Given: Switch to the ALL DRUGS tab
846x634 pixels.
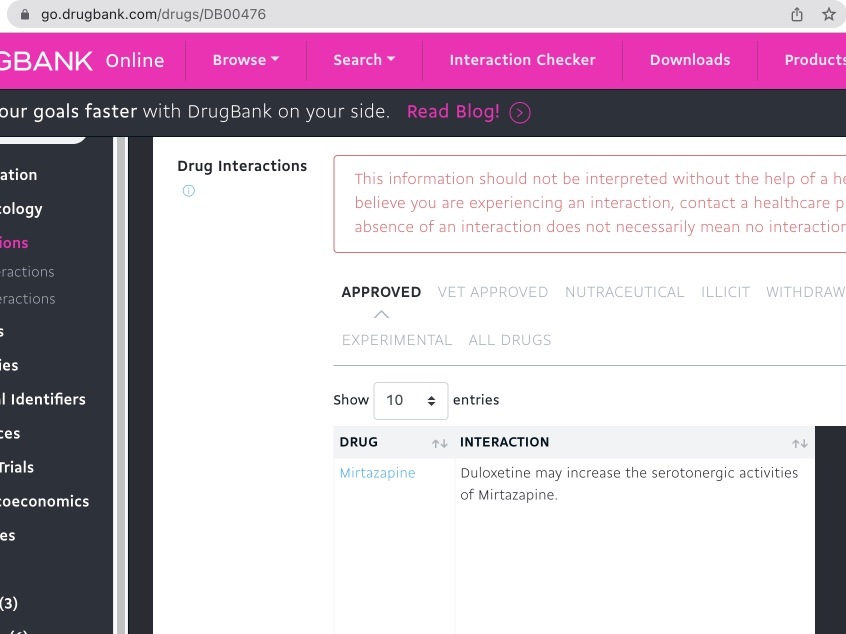Looking at the screenshot, I should [509, 340].
